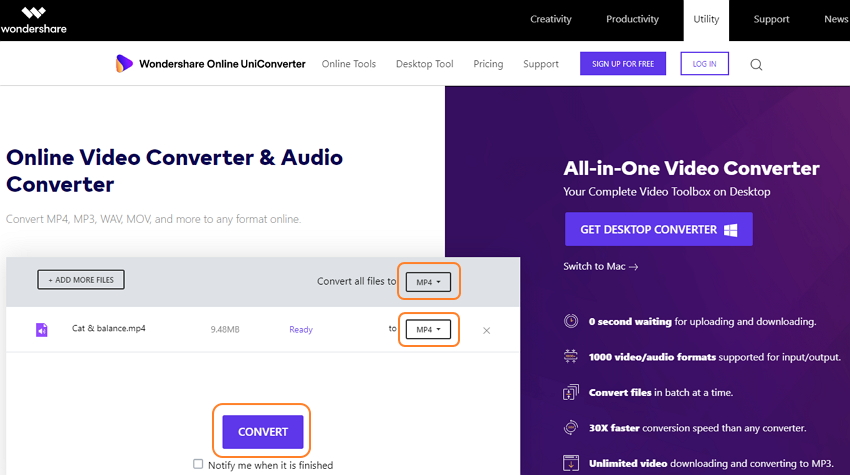Click the Ready status text
This screenshot has height=475, width=850.
pos(301,329)
